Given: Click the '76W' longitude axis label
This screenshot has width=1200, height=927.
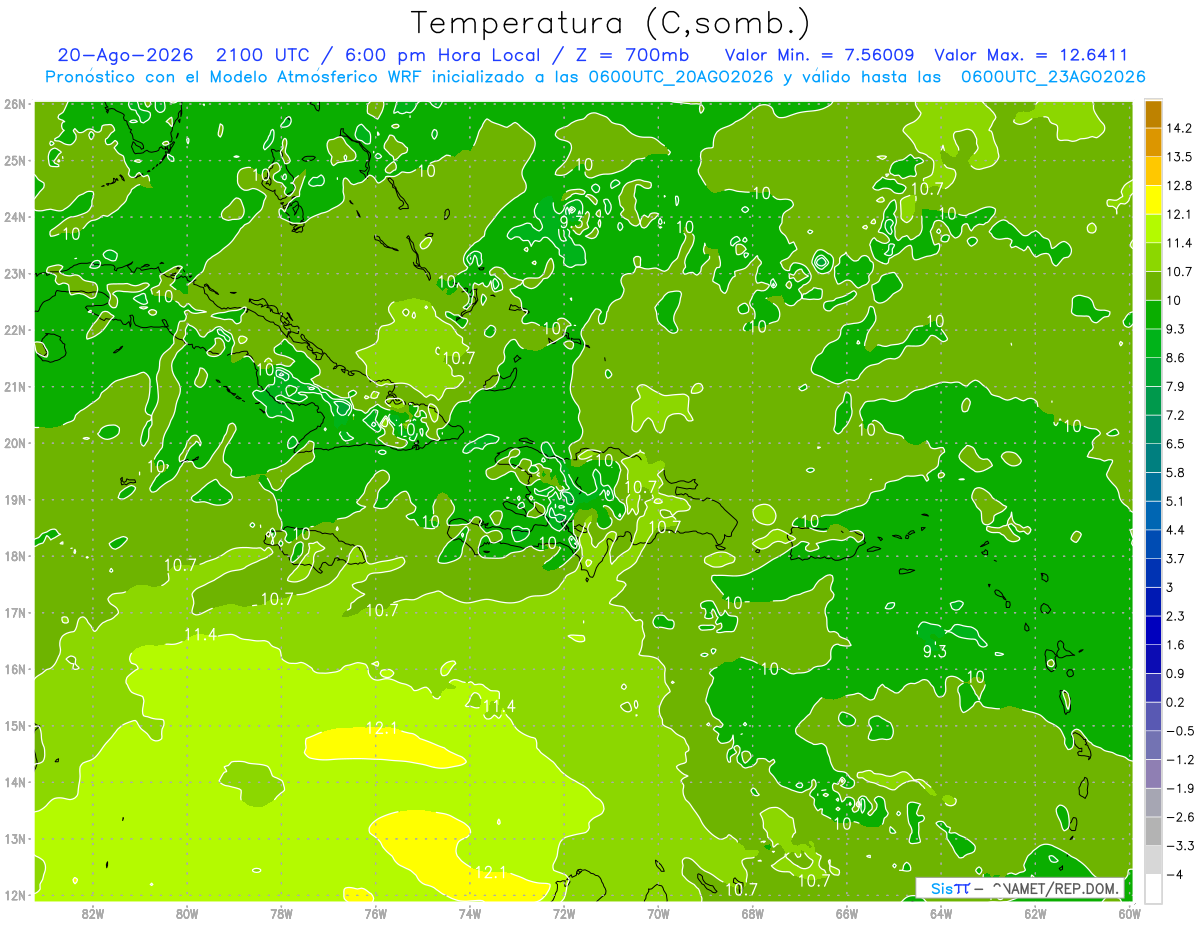Looking at the screenshot, I should (x=375, y=914).
